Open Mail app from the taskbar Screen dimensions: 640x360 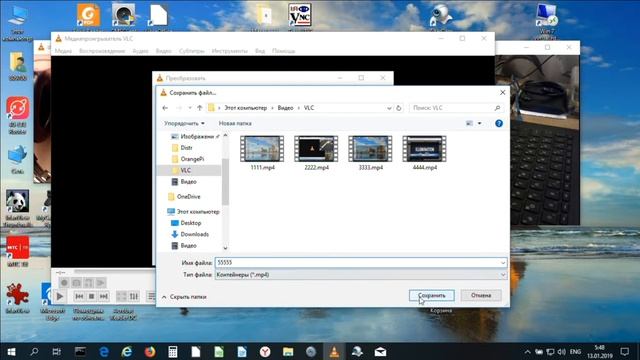click(x=380, y=351)
